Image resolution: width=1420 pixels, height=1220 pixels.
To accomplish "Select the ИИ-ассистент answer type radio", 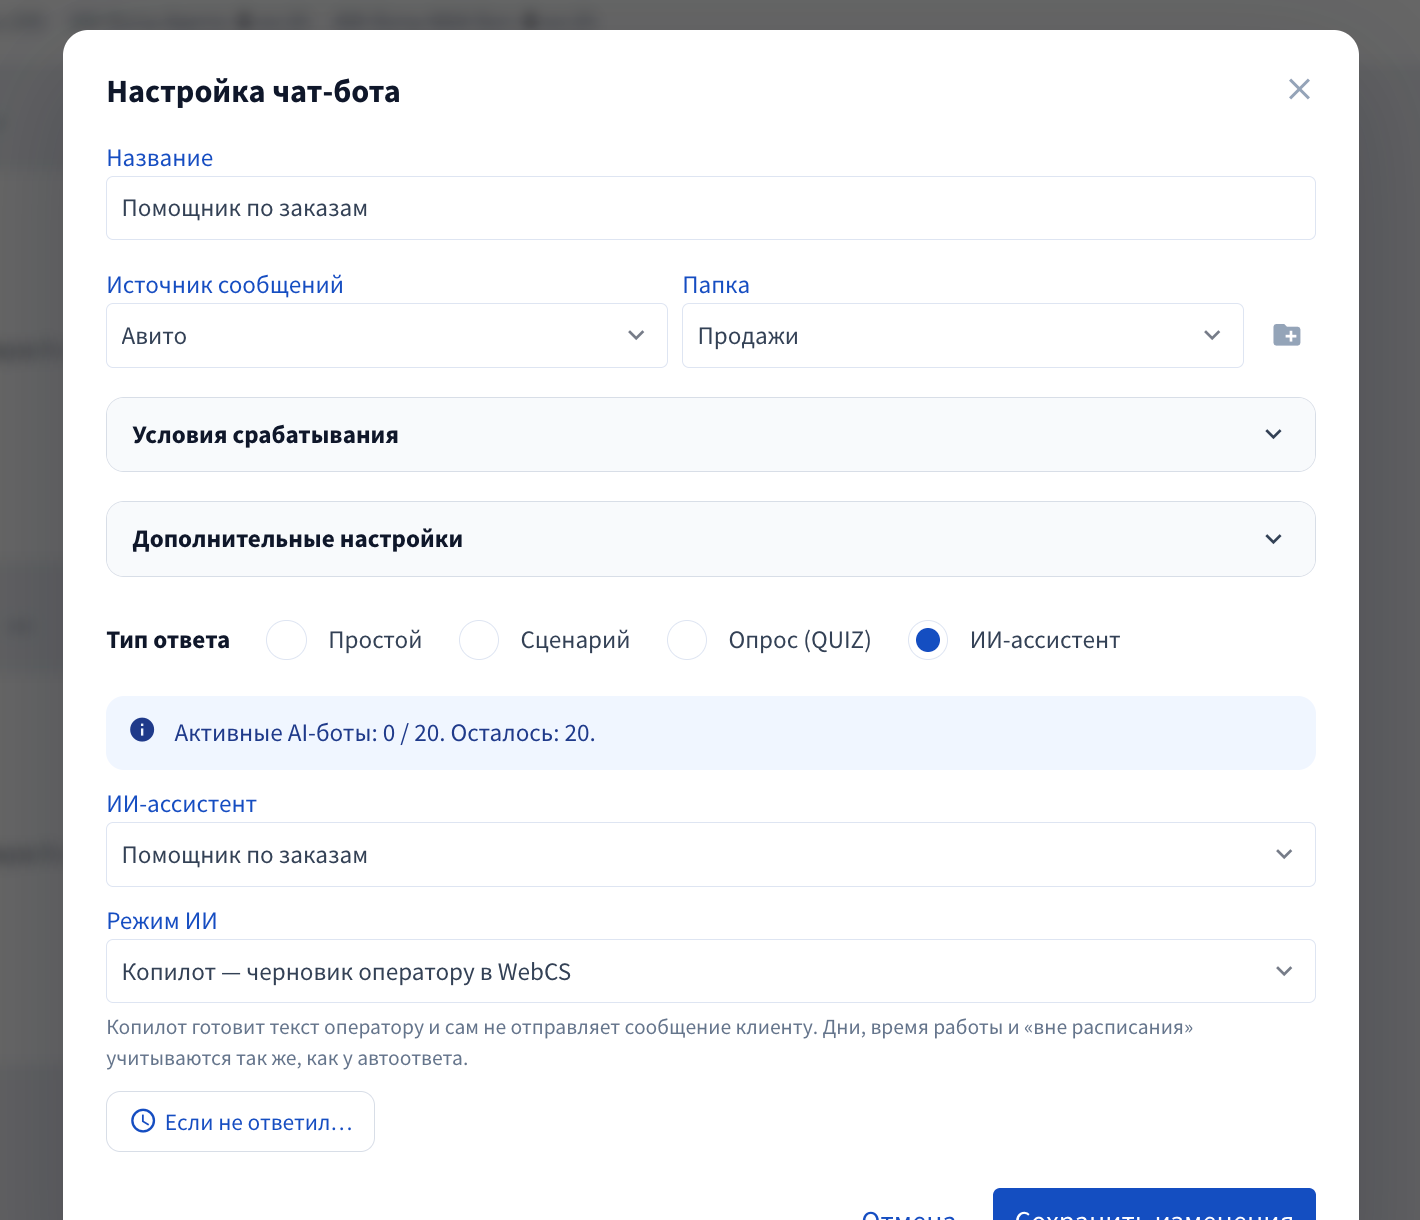I will (928, 640).
